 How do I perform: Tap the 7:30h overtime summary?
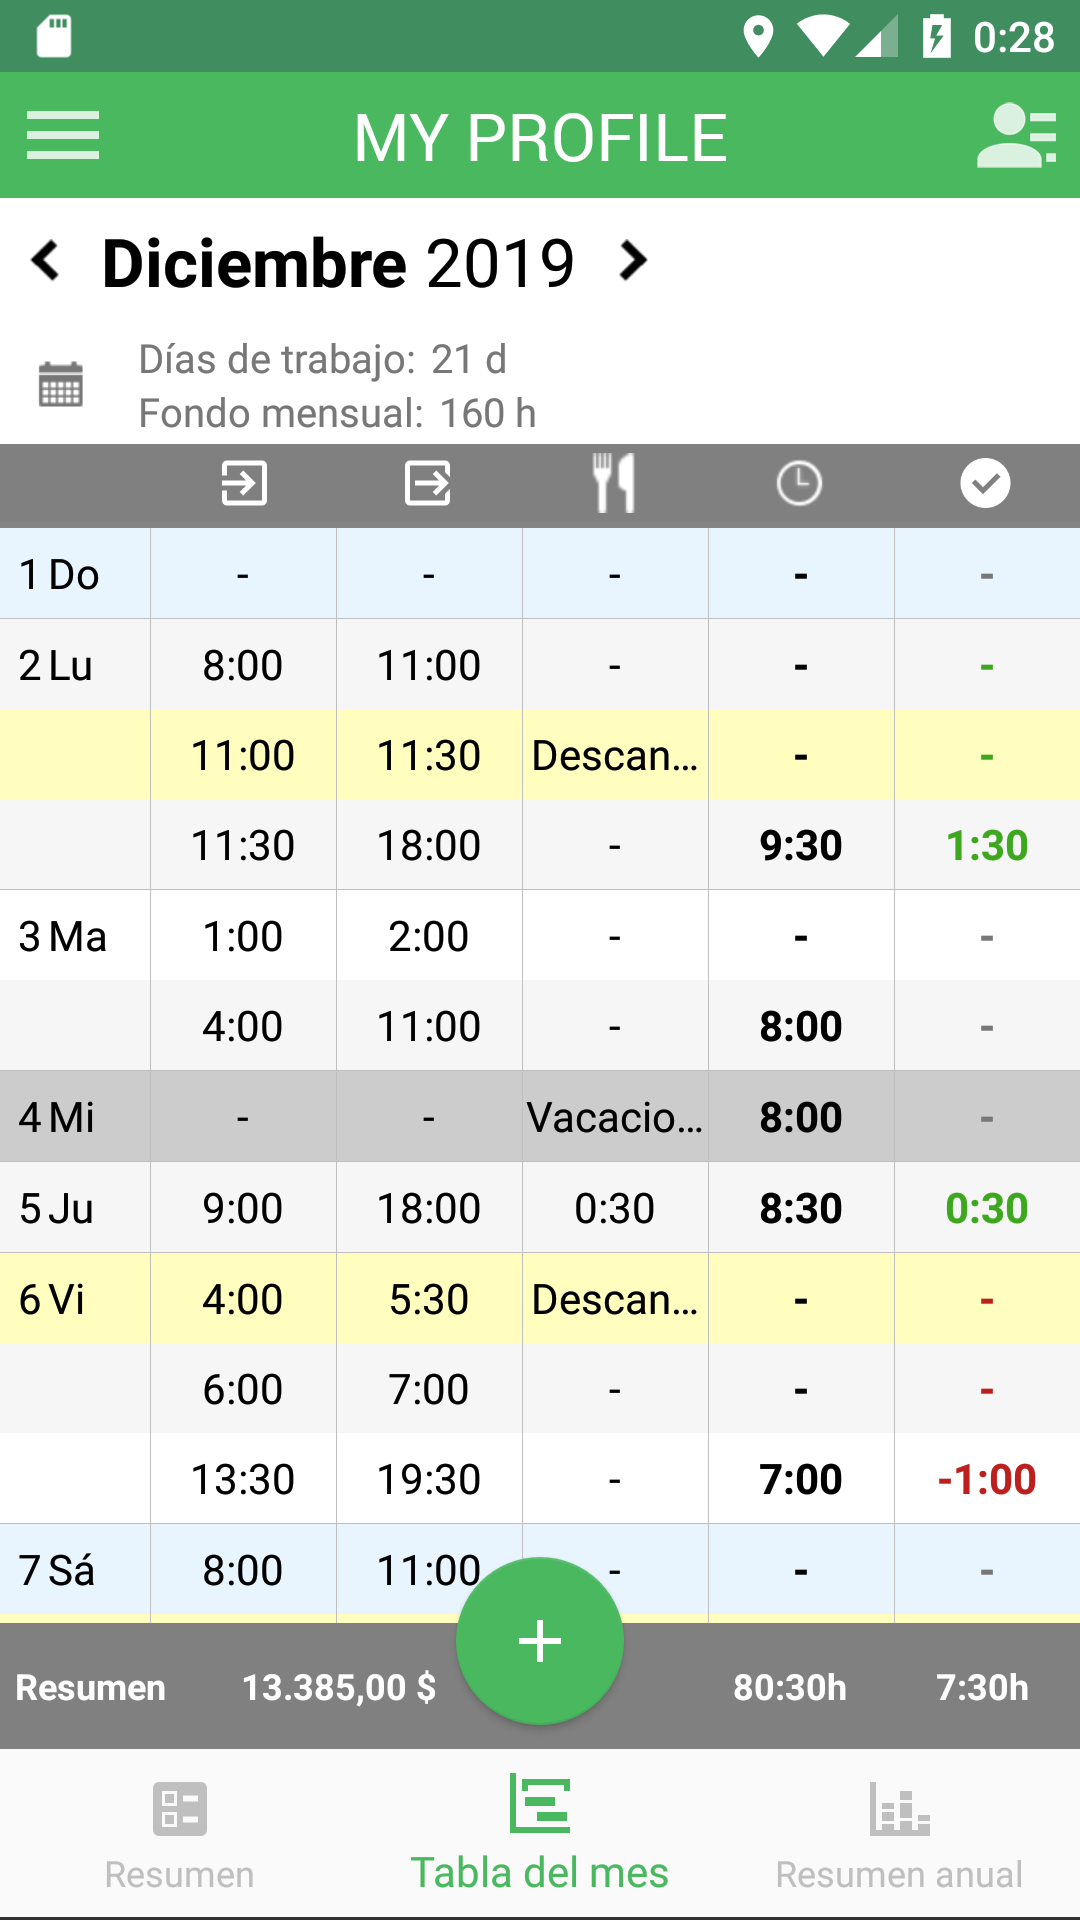coord(982,1687)
